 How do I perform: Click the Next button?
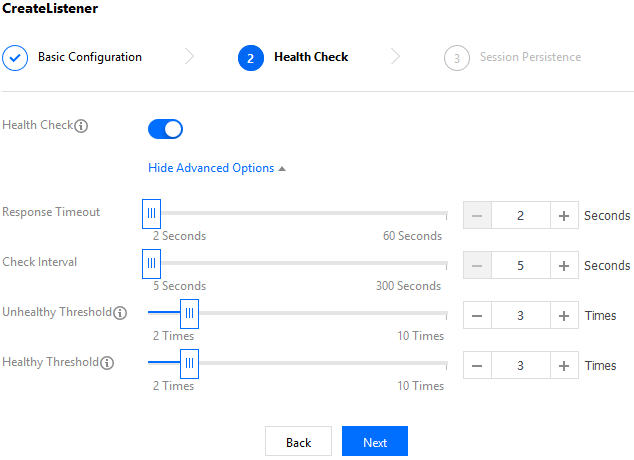[375, 442]
